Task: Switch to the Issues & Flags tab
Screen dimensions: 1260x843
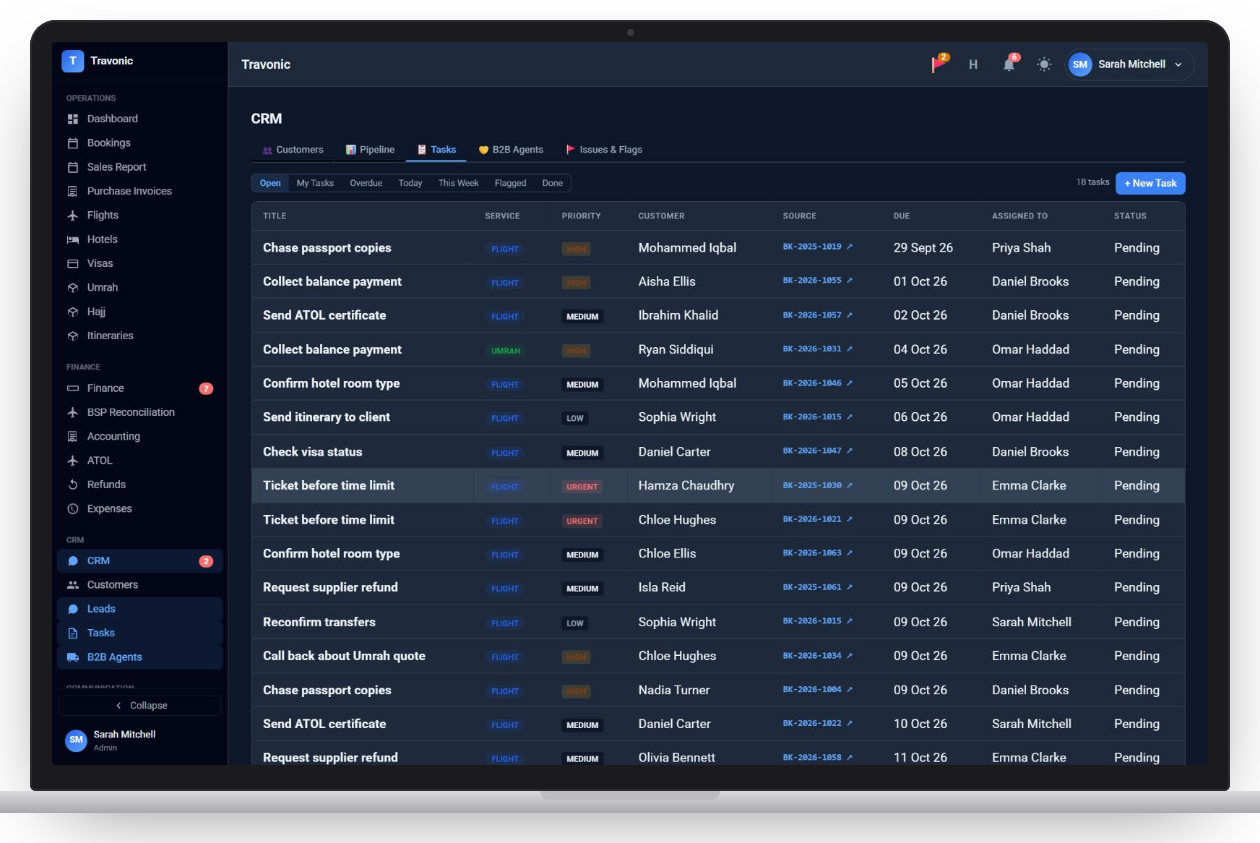Action: (604, 150)
